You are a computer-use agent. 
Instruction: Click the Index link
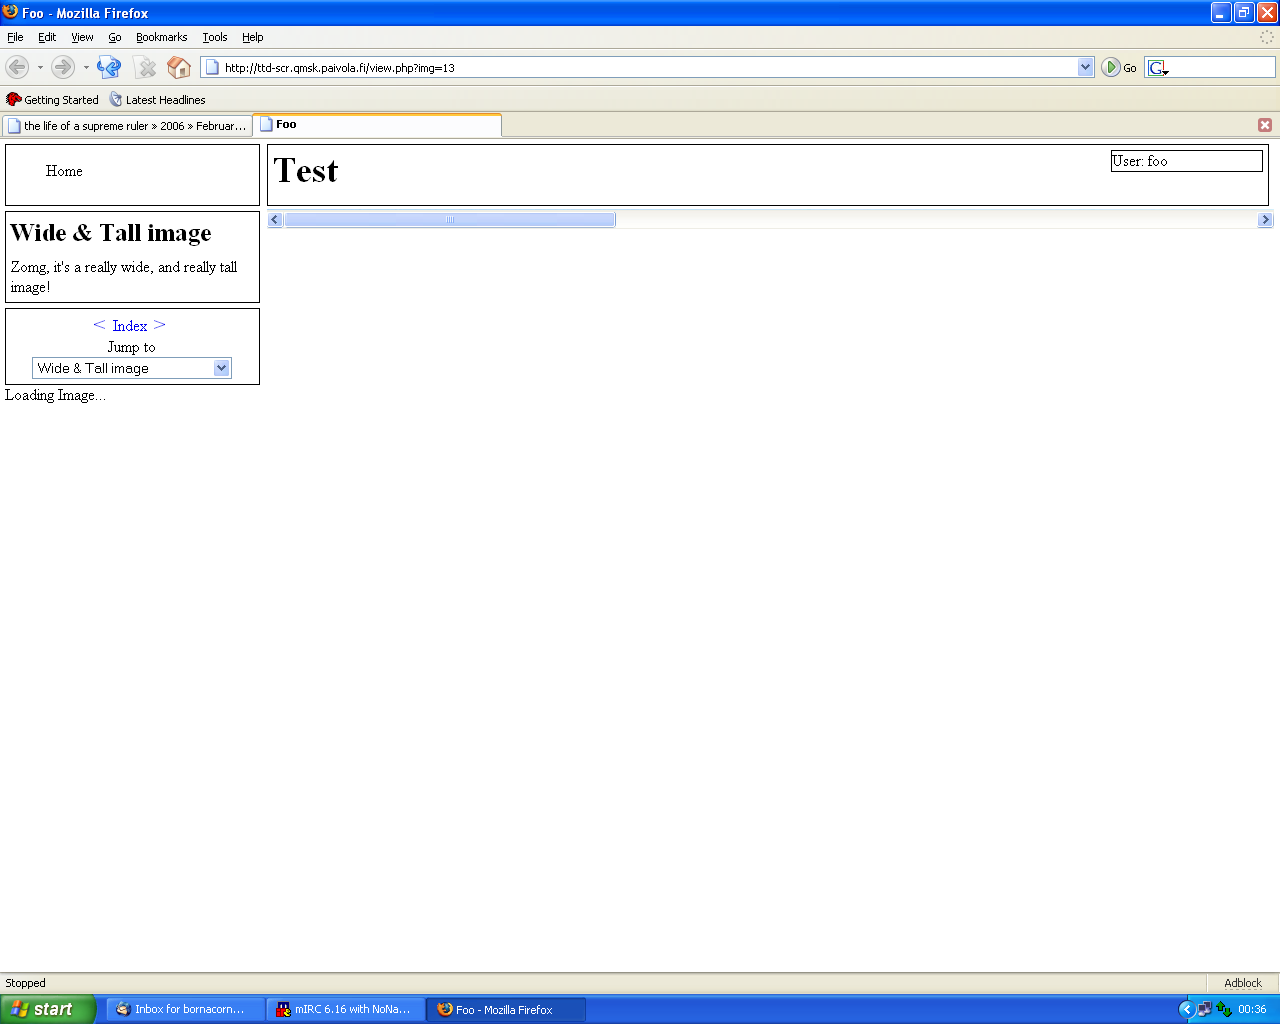pyautogui.click(x=129, y=326)
